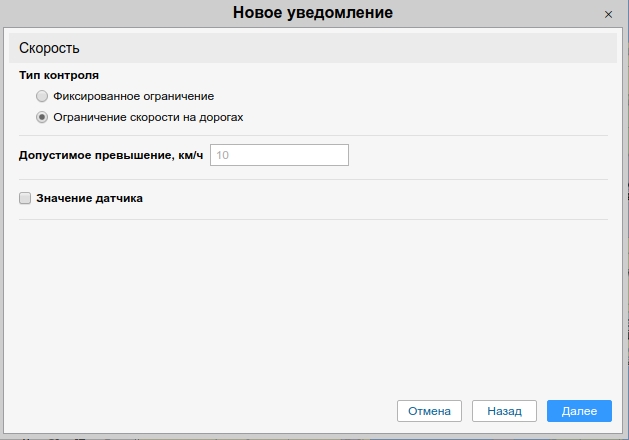629x440 pixels.
Task: Go back with the Назад button
Action: (x=504, y=411)
